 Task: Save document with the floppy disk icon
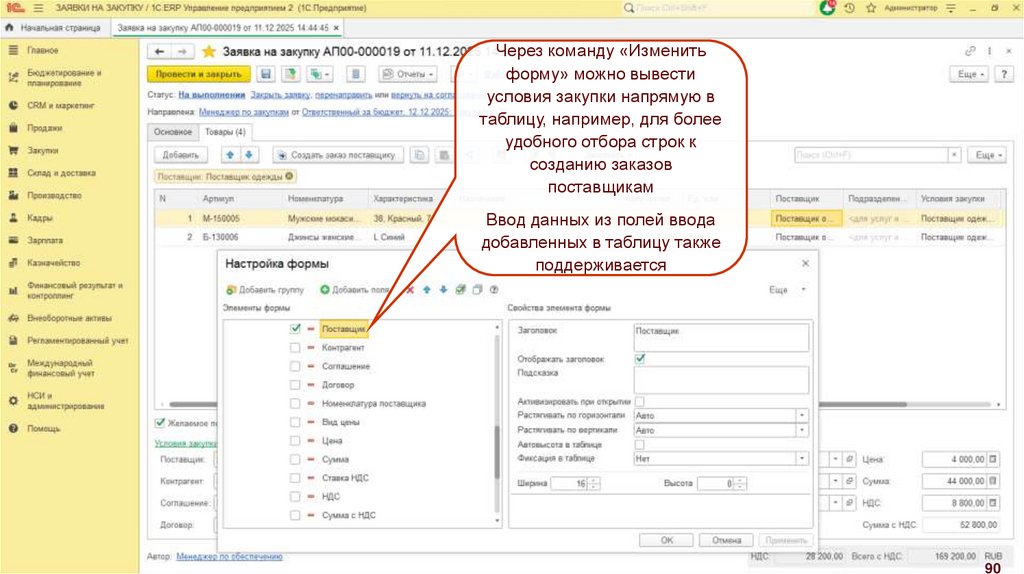click(266, 74)
